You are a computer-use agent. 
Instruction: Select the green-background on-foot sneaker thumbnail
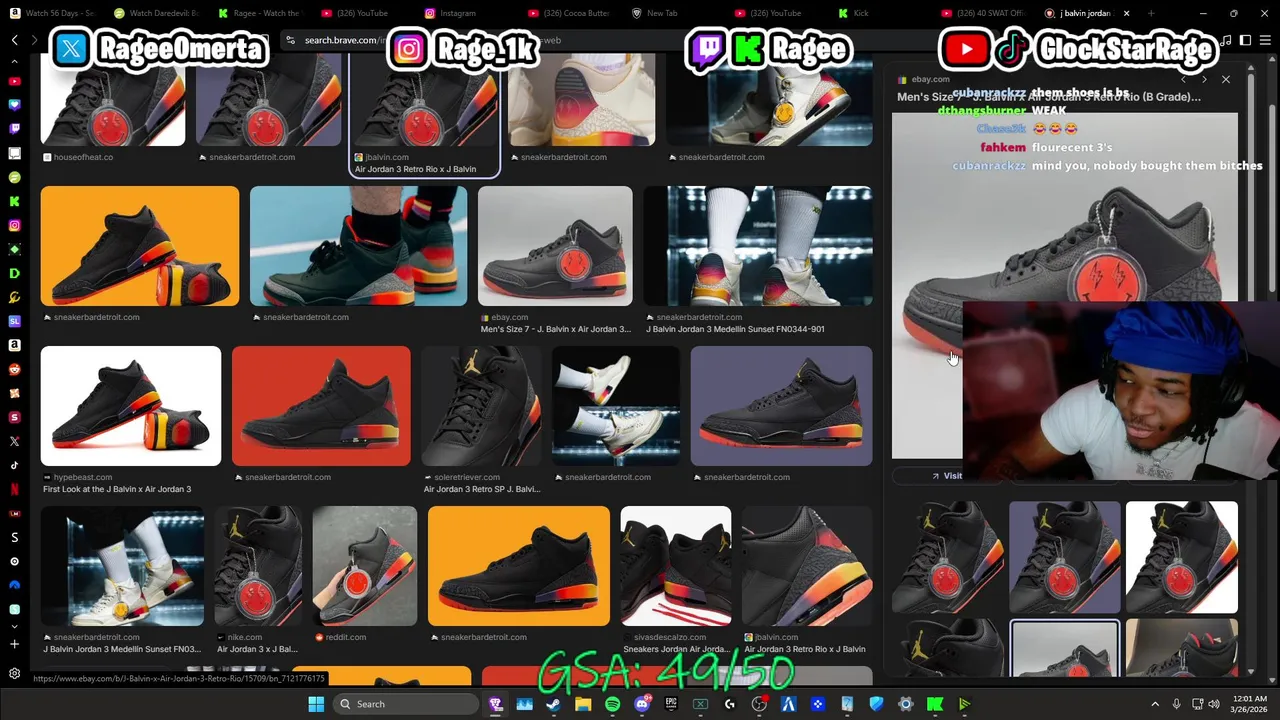point(358,246)
